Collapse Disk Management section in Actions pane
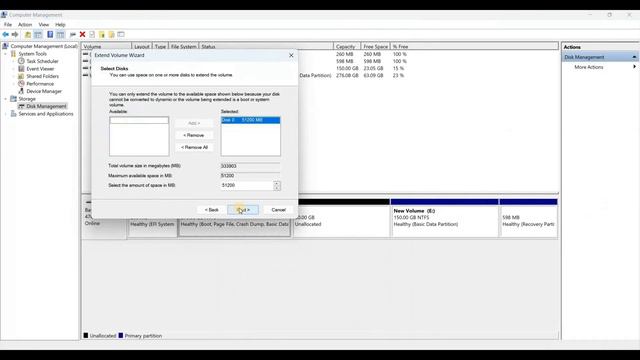The image size is (640, 360). pyautogui.click(x=634, y=57)
